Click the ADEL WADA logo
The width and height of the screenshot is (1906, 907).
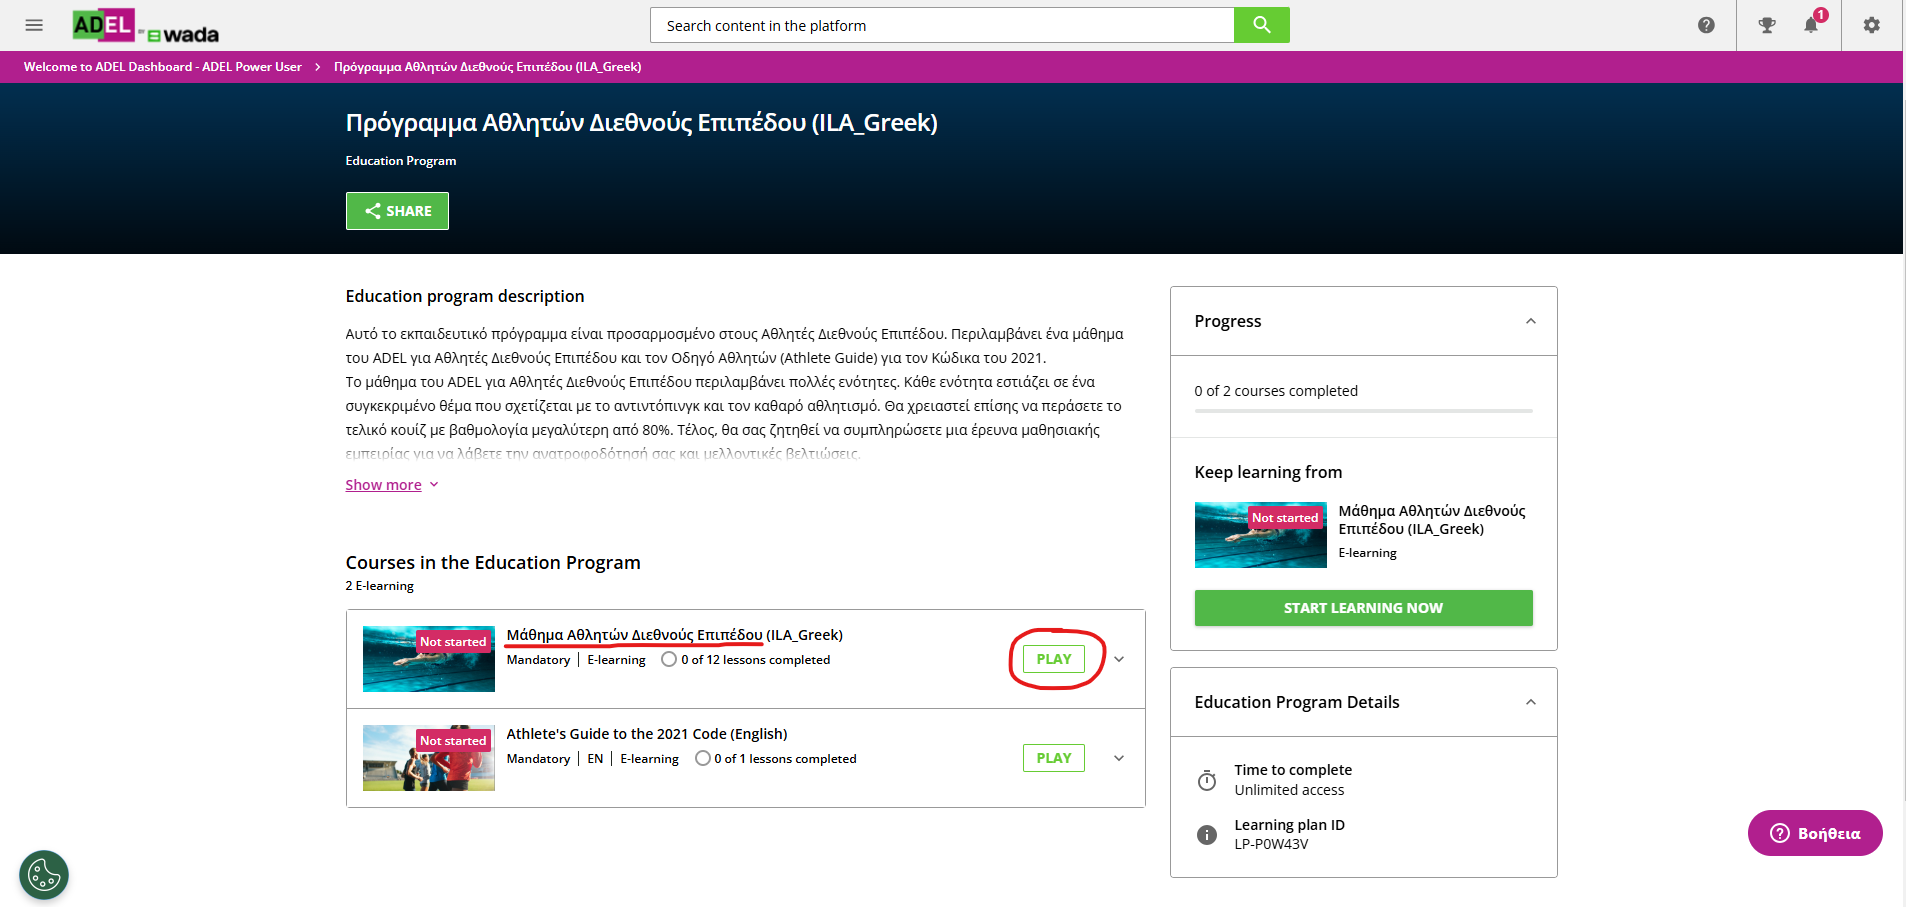coord(145,26)
